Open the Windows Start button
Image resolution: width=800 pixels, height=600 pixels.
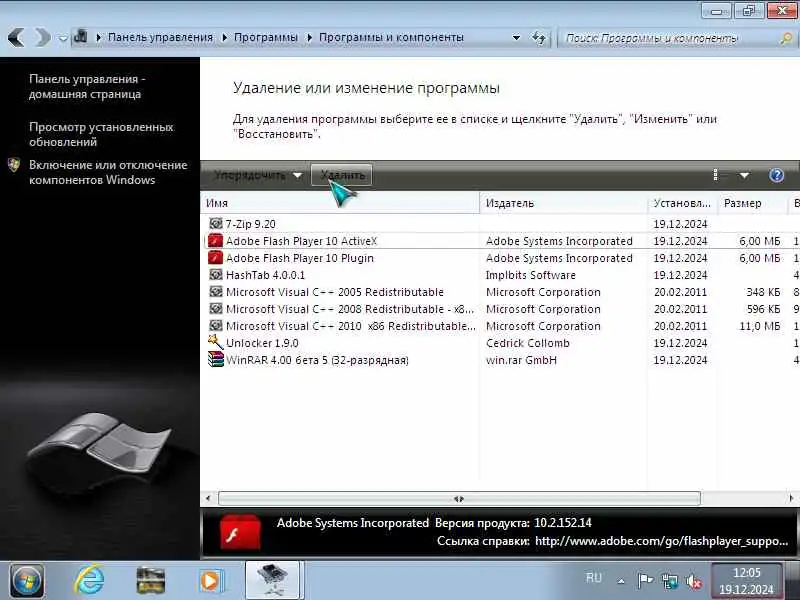click(x=27, y=581)
